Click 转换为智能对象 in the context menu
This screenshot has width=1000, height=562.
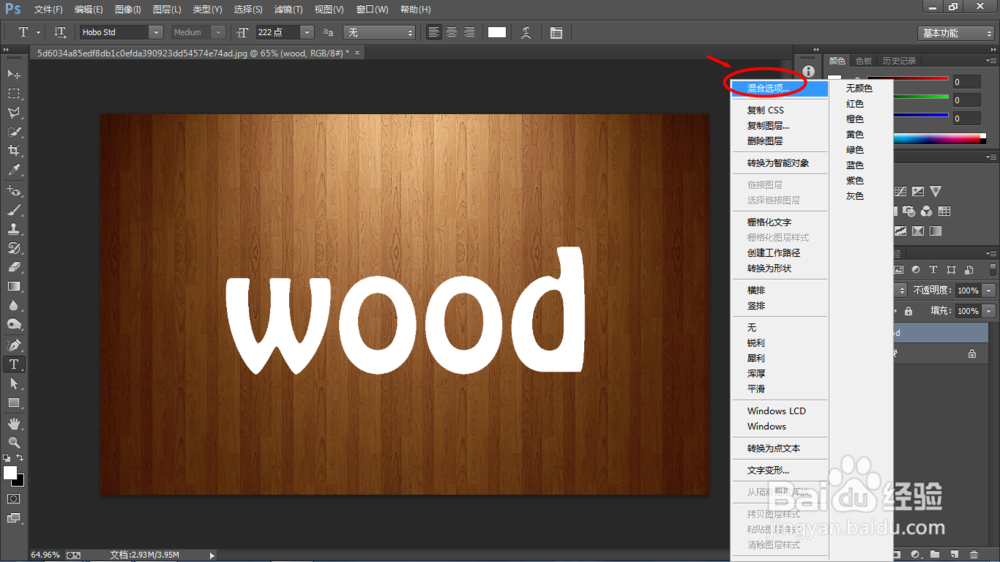pos(777,163)
